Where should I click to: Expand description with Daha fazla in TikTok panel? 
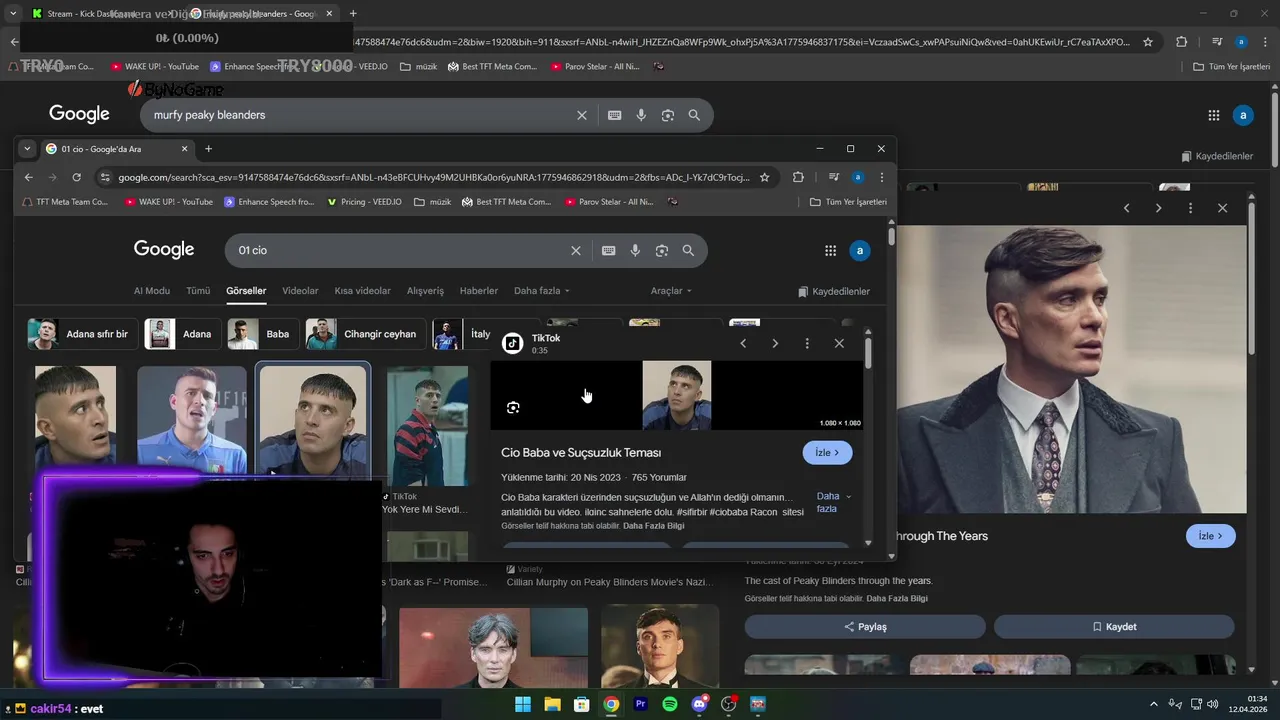point(833,502)
